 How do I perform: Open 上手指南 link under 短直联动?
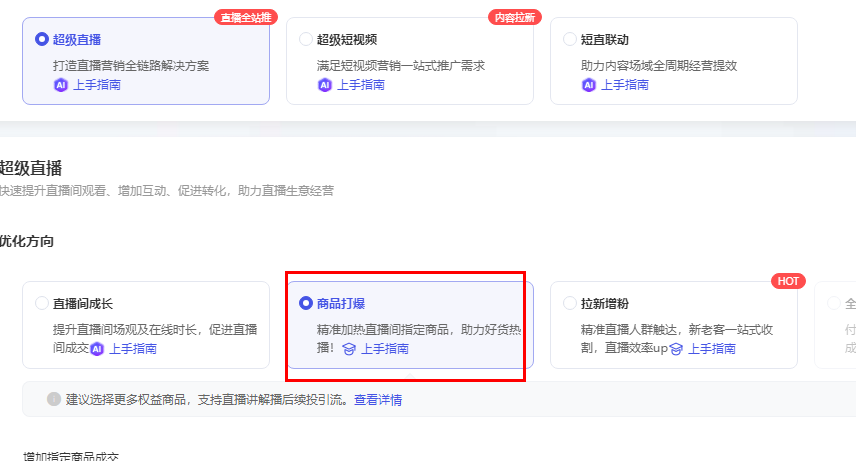click(625, 85)
